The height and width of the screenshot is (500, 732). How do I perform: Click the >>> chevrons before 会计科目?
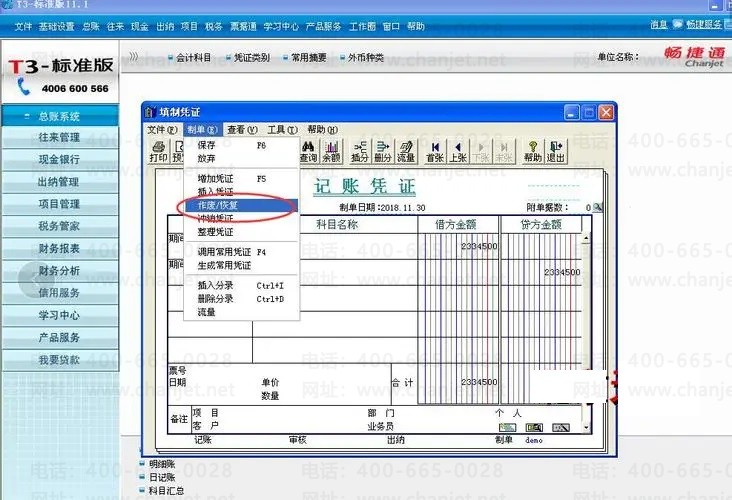[x=134, y=57]
